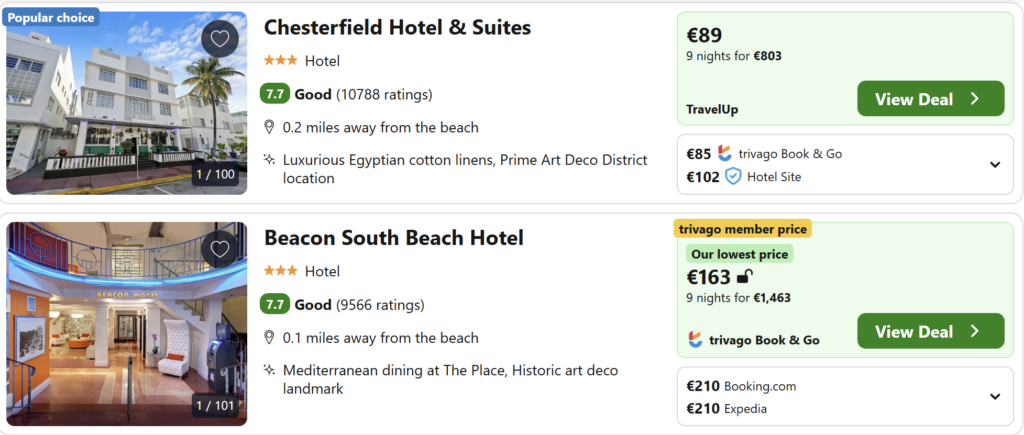Image resolution: width=1024 pixels, height=435 pixels.
Task: Click sparkle icon beside Mediterranean dining highlight
Action: point(269,370)
